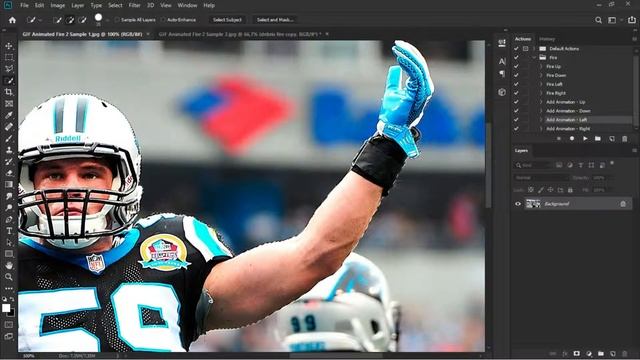Choose Add to Selection brush mode
The image size is (640, 360).
coord(70,20)
